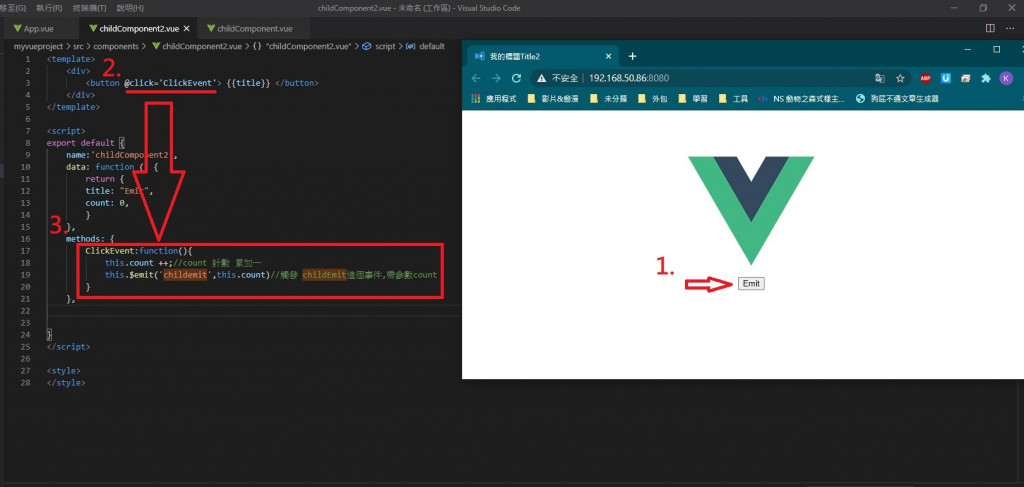The image size is (1024, 487).
Task: Select the 我的標題Title2 browser tab
Action: click(x=542, y=56)
